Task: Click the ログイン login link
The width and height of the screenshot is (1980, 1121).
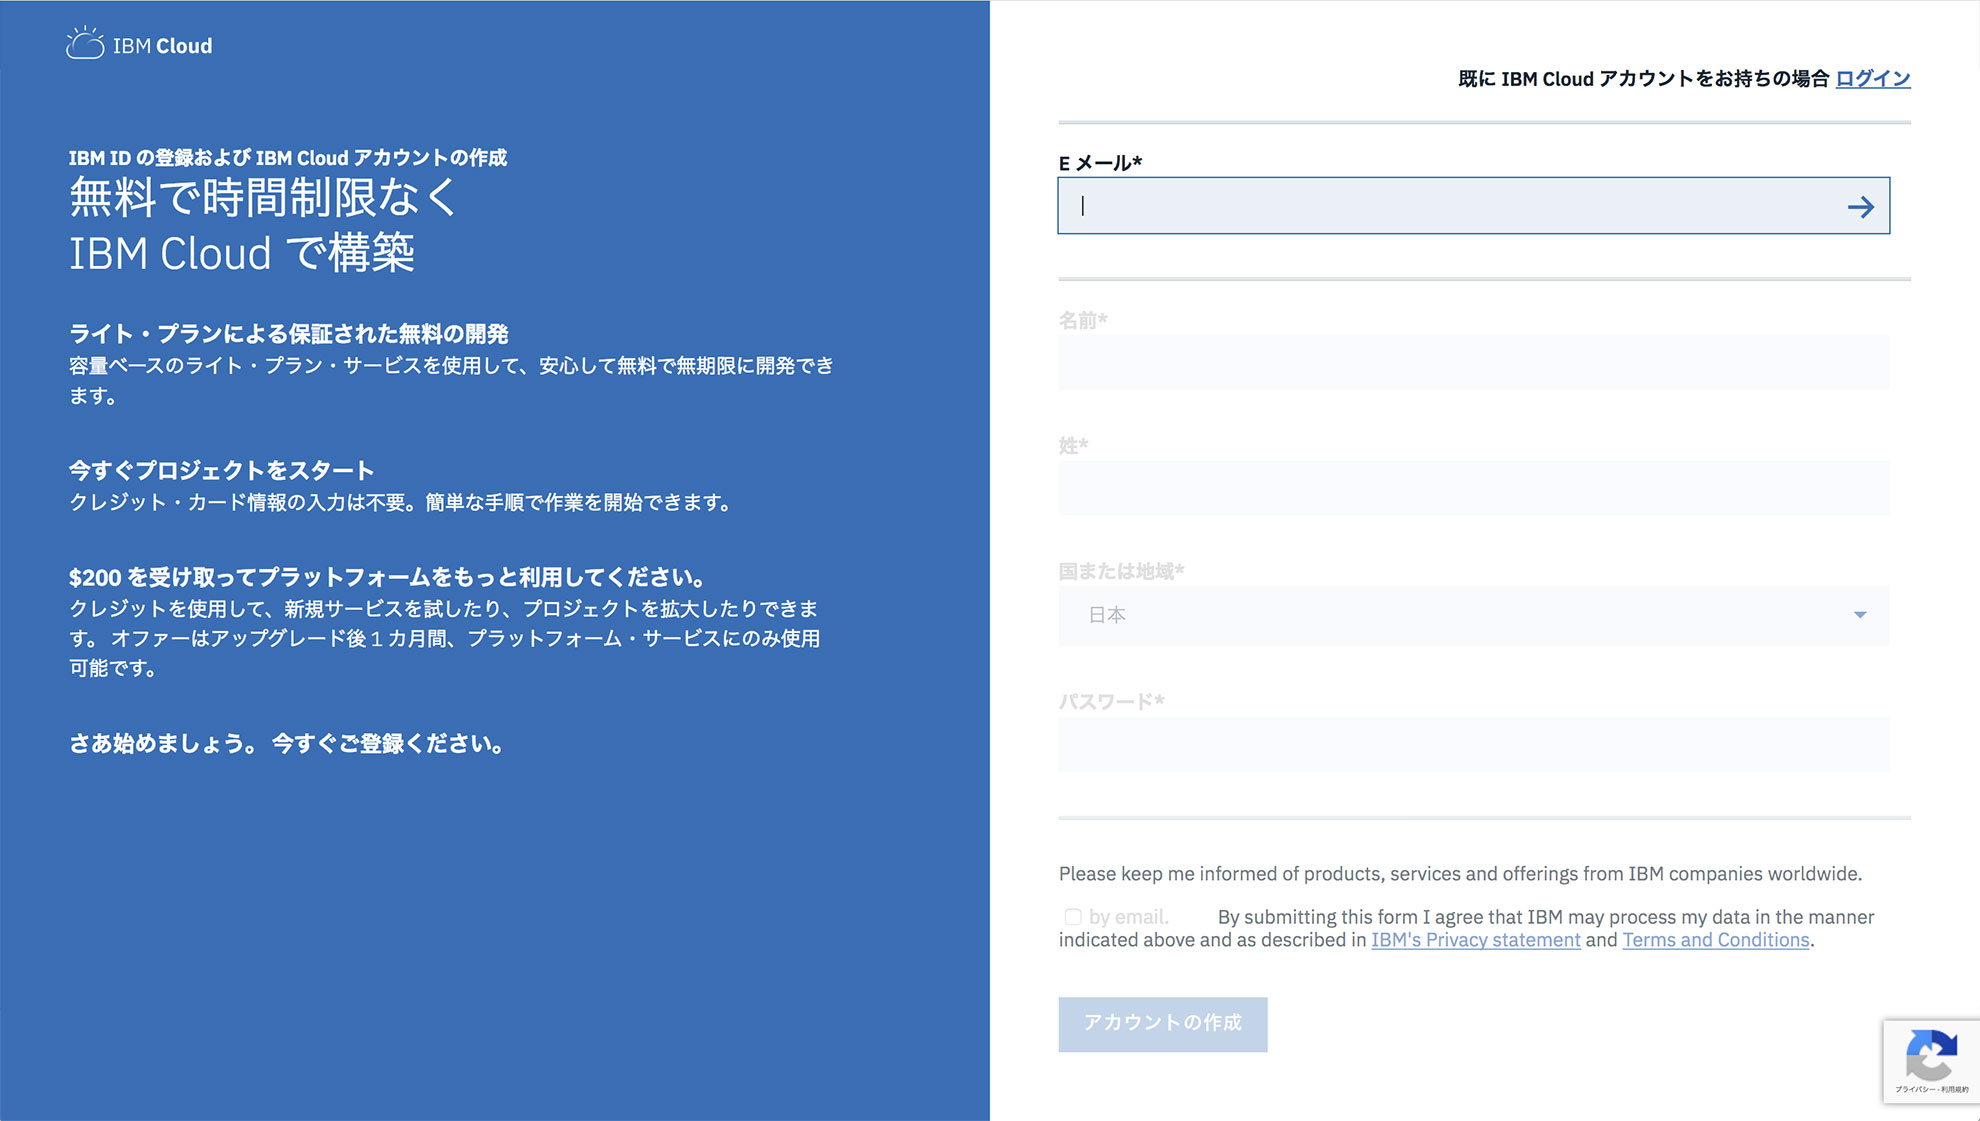Action: pos(1872,78)
